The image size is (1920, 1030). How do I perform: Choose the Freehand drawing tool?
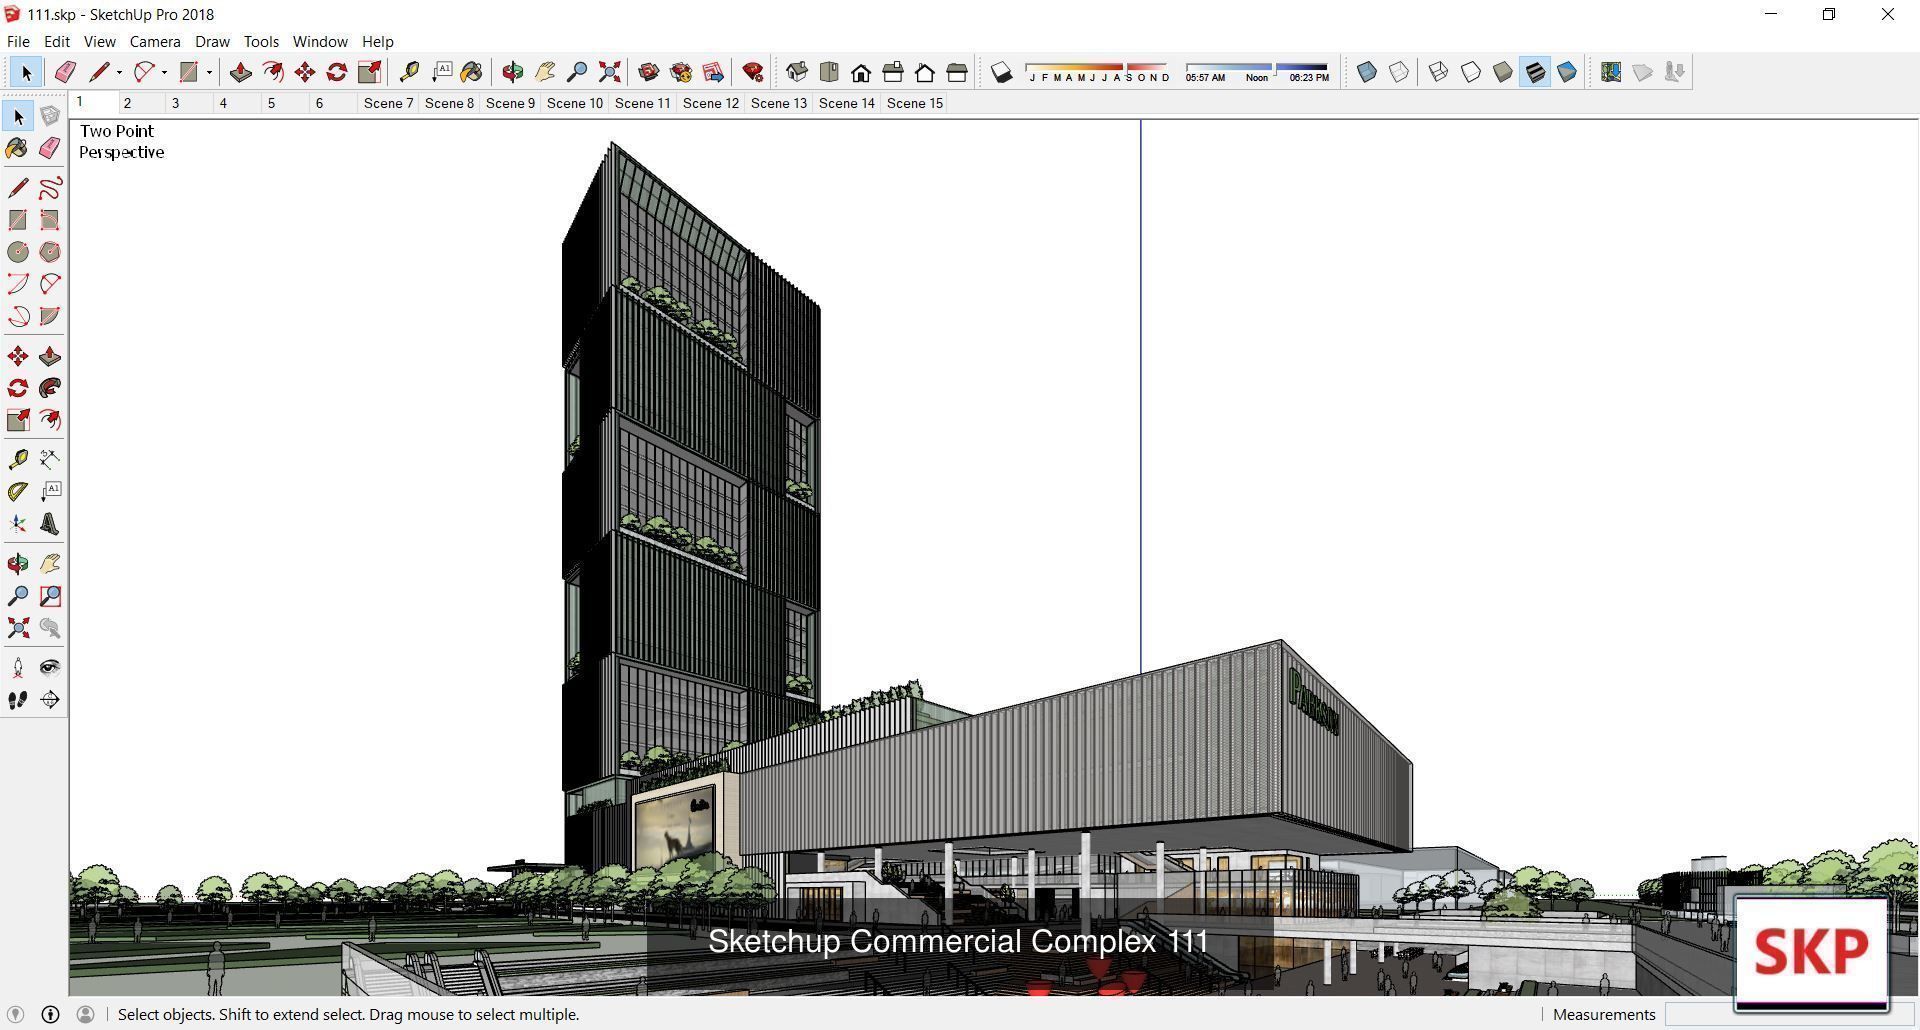pyautogui.click(x=50, y=188)
